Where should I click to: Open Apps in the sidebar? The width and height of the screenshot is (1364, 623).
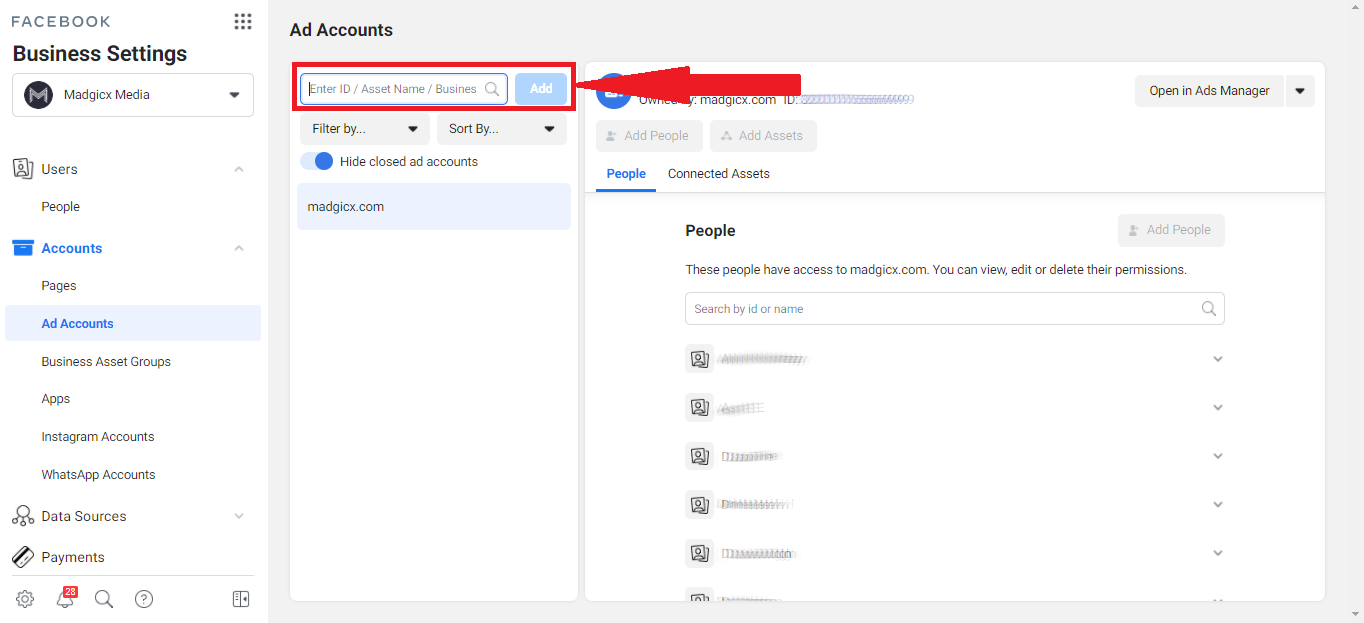(56, 399)
